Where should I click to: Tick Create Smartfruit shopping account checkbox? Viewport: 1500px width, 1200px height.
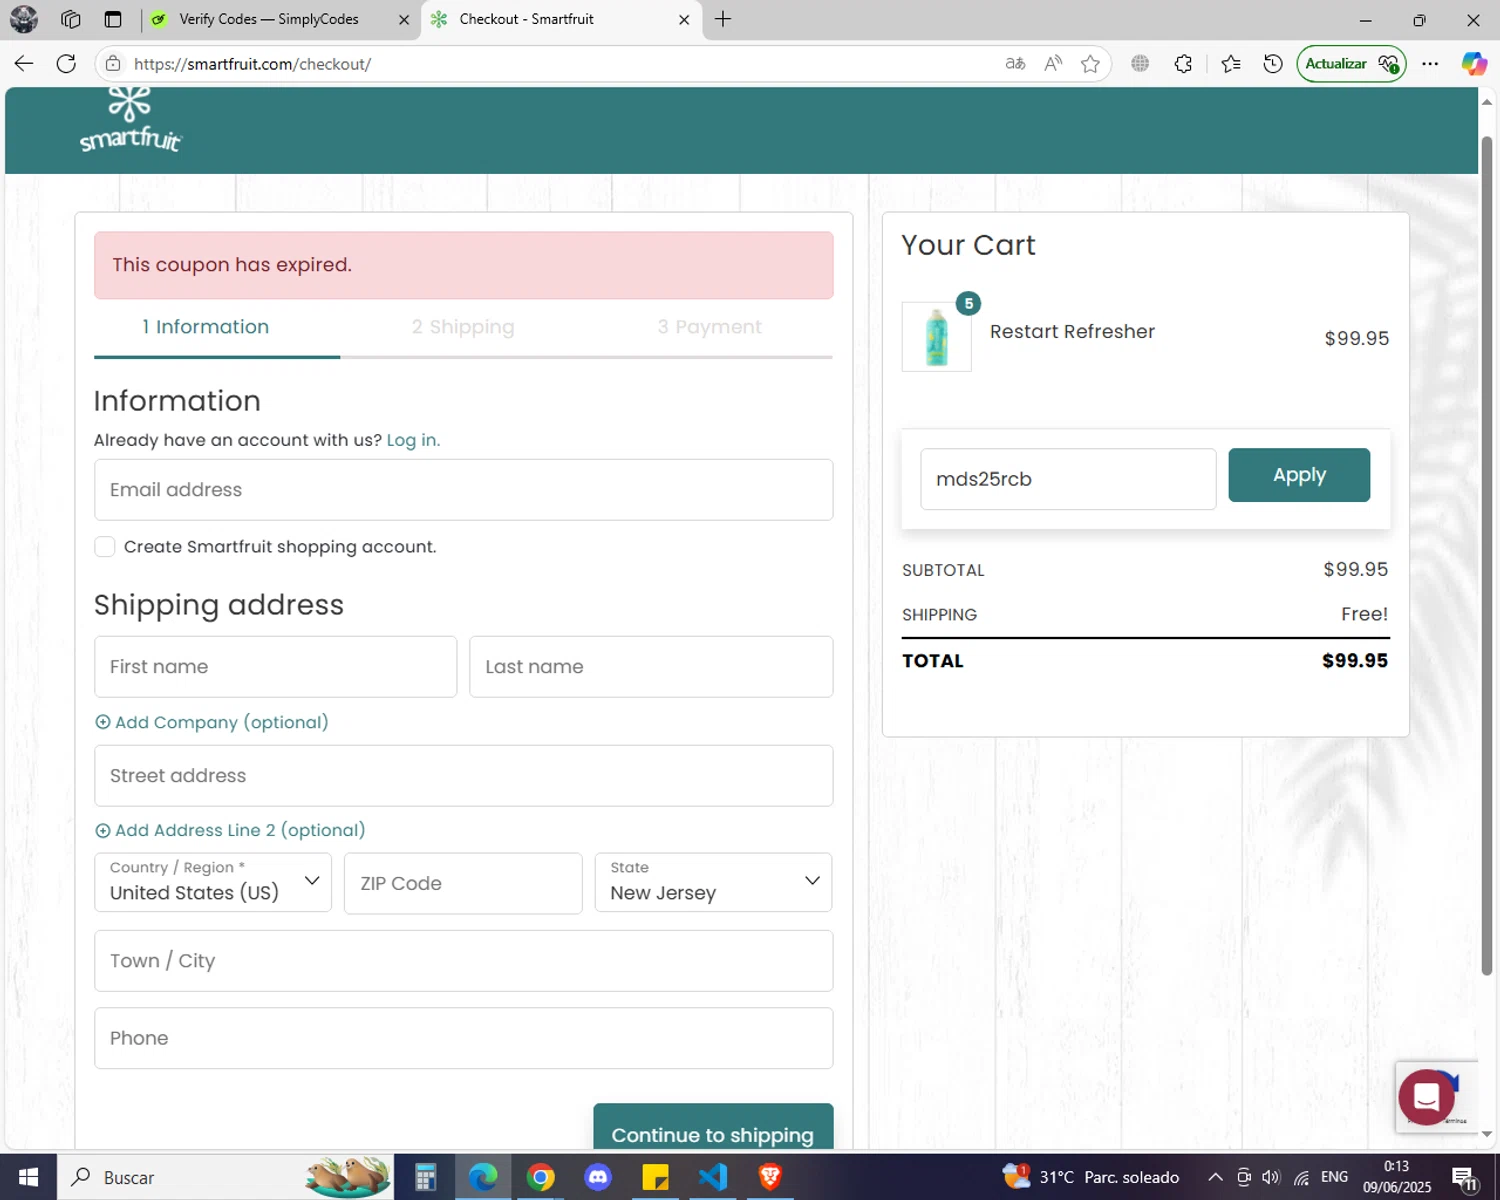(x=104, y=546)
